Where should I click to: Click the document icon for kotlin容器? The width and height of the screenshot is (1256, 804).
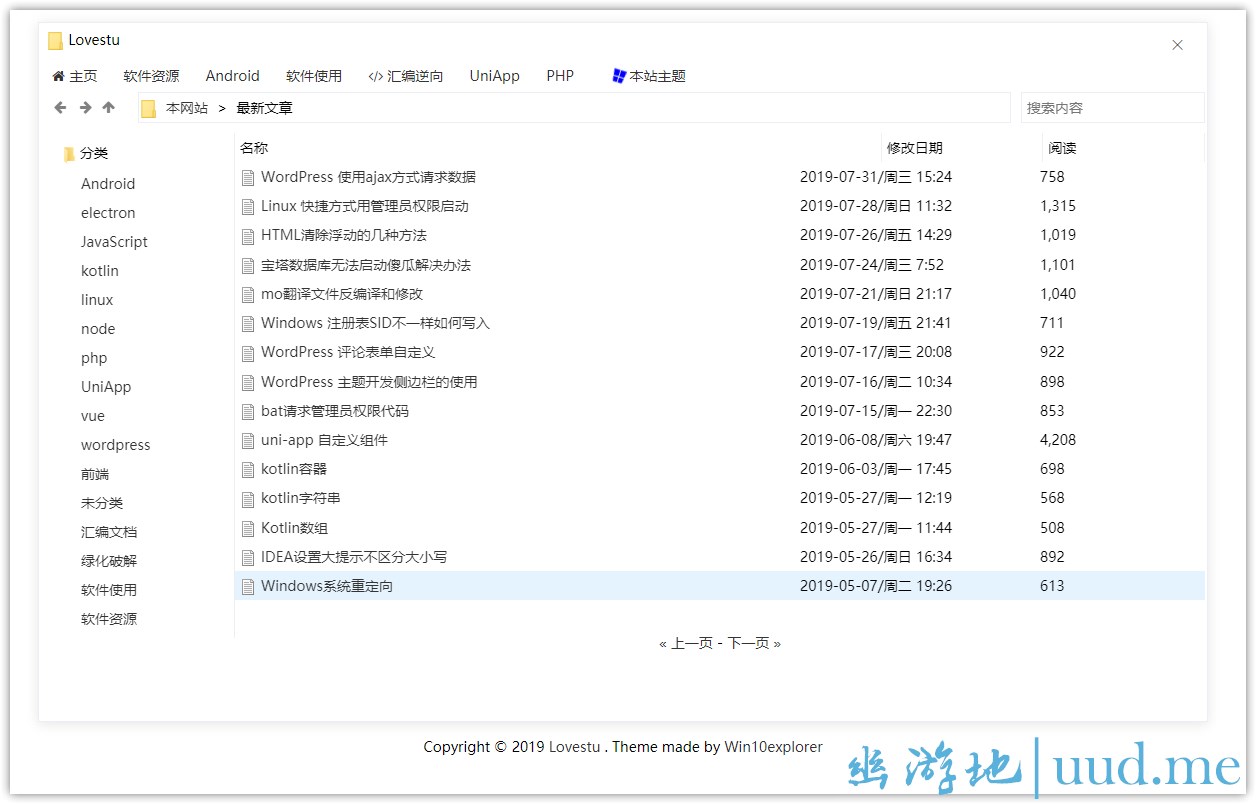pyautogui.click(x=248, y=470)
